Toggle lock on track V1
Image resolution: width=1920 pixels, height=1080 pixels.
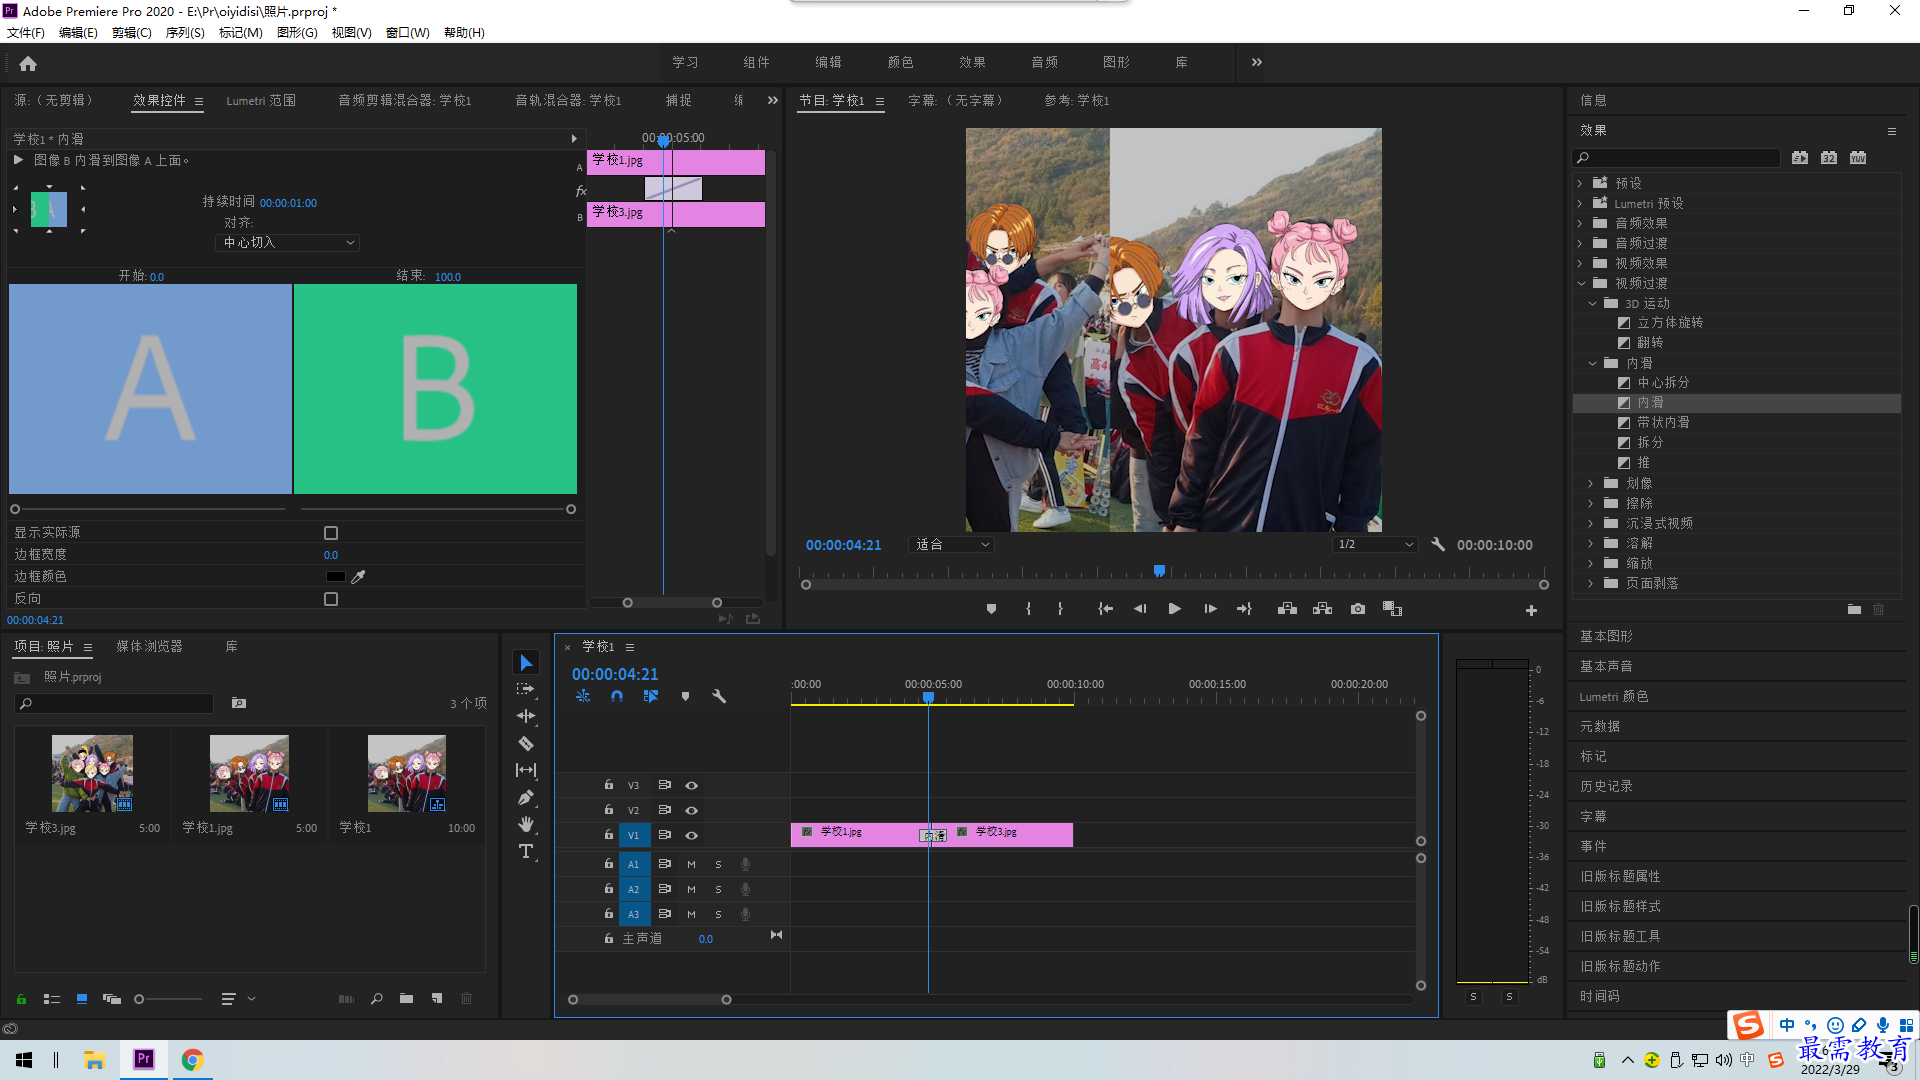608,834
